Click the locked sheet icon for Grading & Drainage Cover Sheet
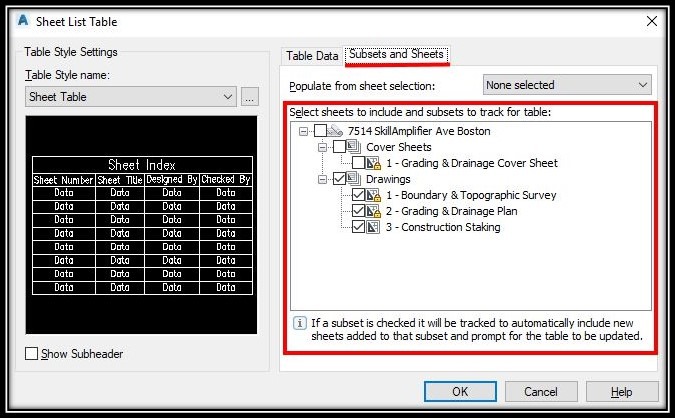This screenshot has height=418, width=675. tap(373, 163)
